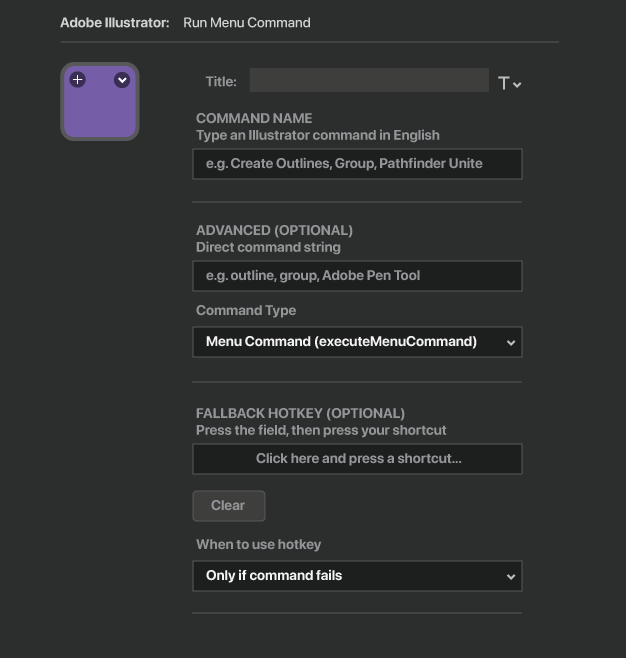Open the When to use hotkey dropdown
Image resolution: width=626 pixels, height=658 pixels.
pyautogui.click(x=357, y=576)
